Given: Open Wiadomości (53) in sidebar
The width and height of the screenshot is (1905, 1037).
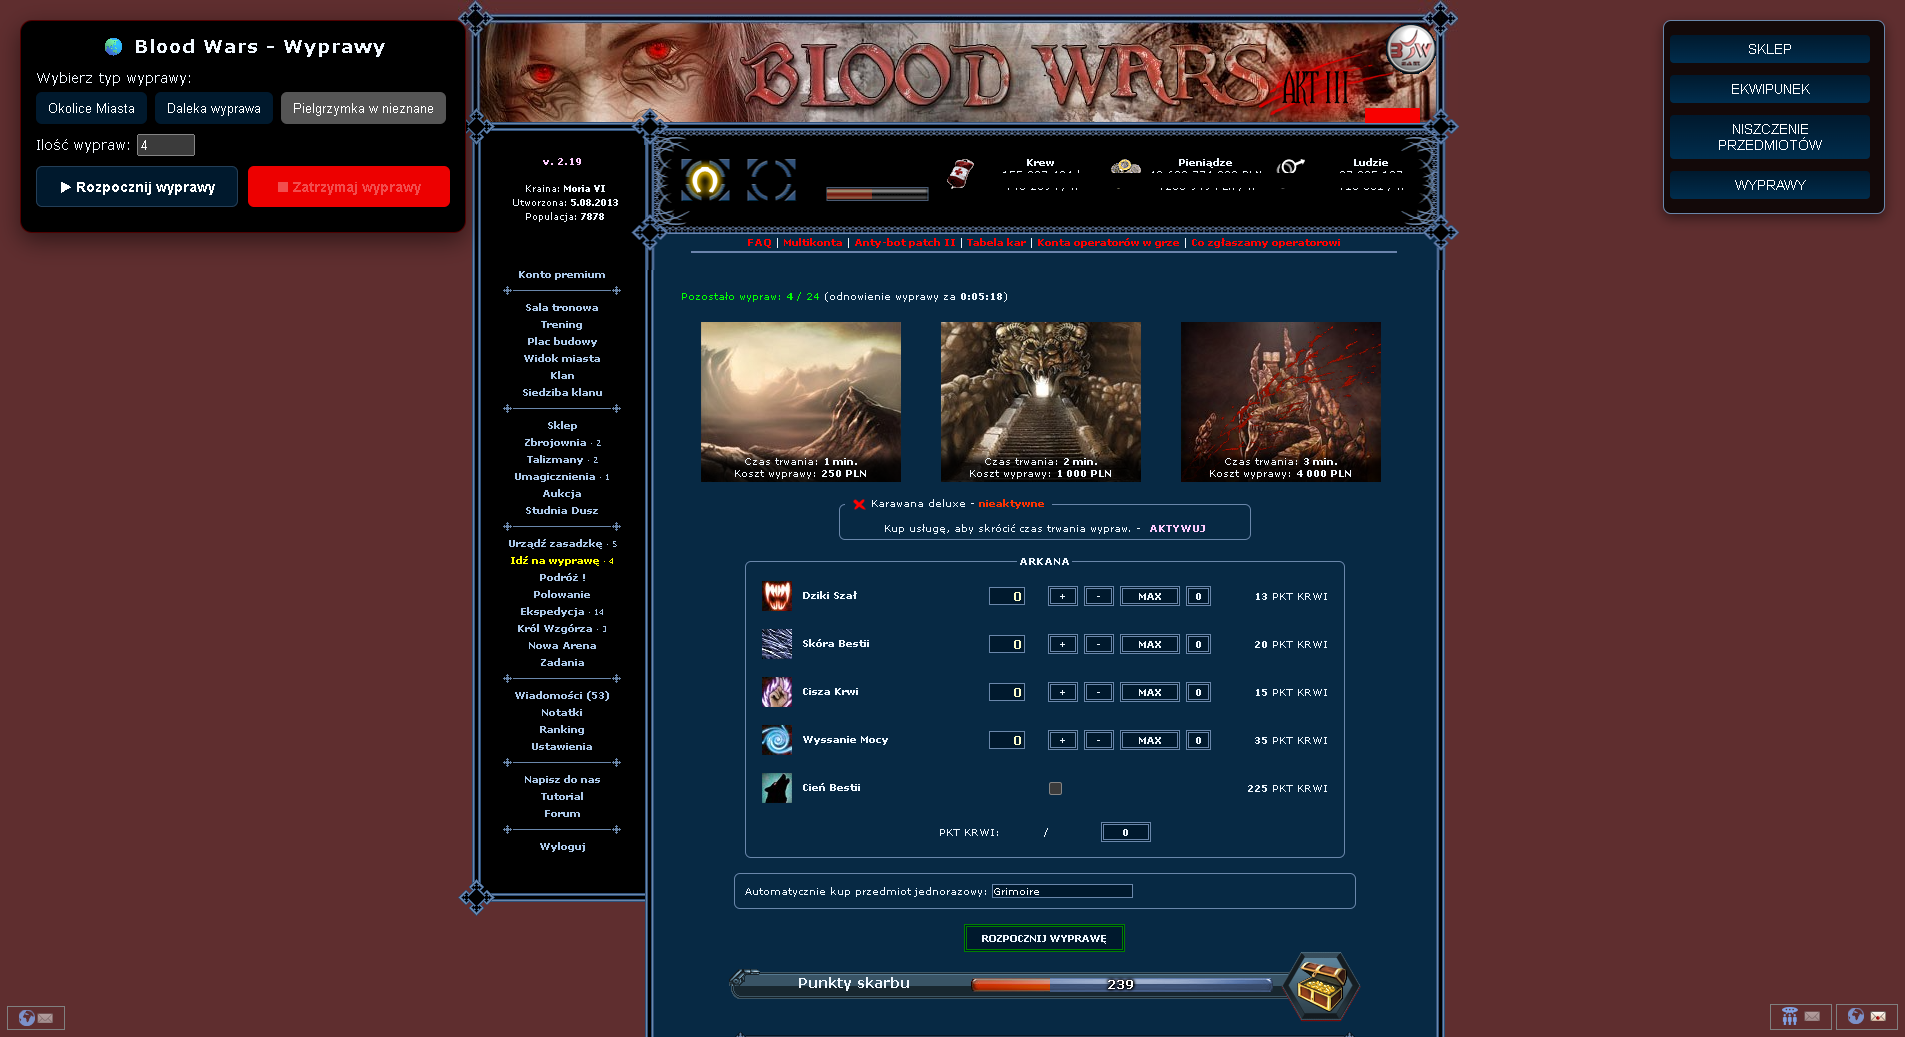Looking at the screenshot, I should click(562, 696).
